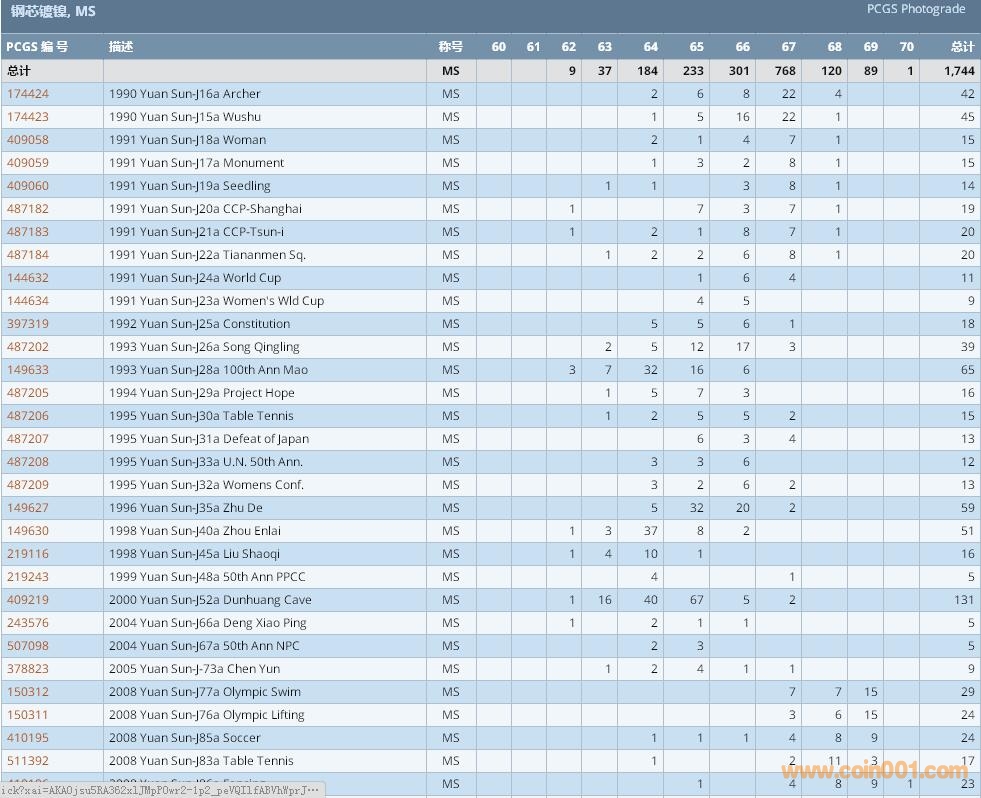This screenshot has height=798, width=981.
Task: Open coin number 174424 link
Action: 28,94
